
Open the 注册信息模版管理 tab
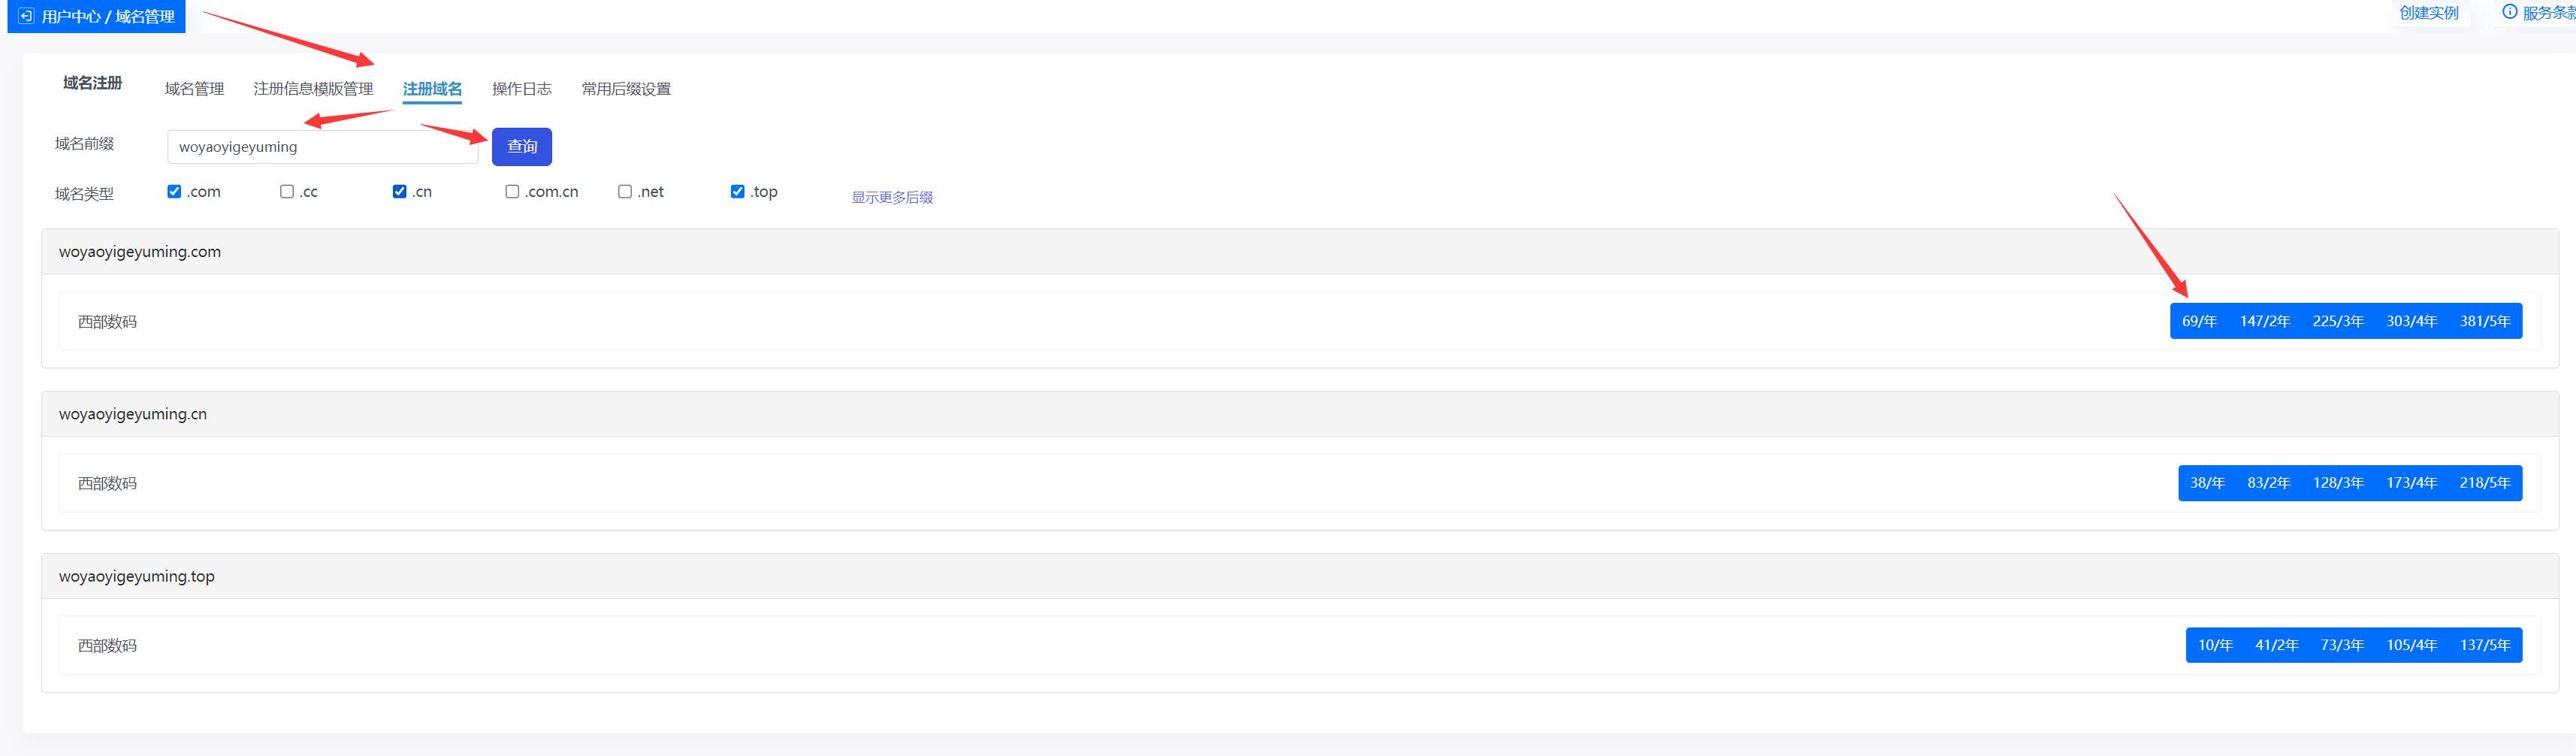pos(313,89)
